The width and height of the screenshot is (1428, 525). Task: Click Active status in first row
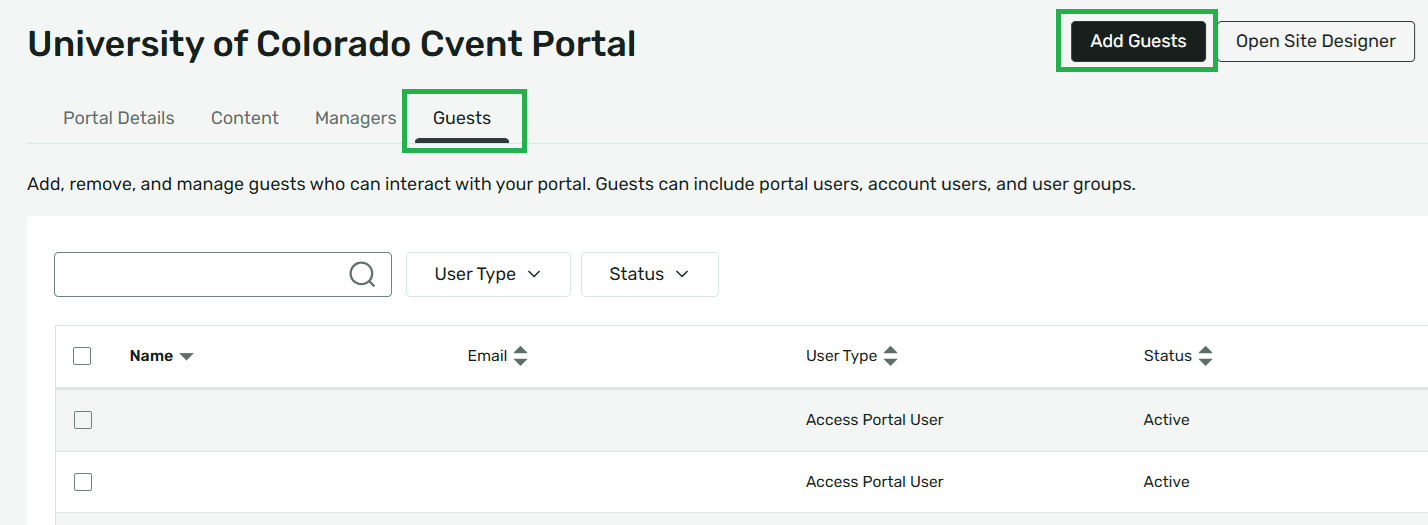1166,420
